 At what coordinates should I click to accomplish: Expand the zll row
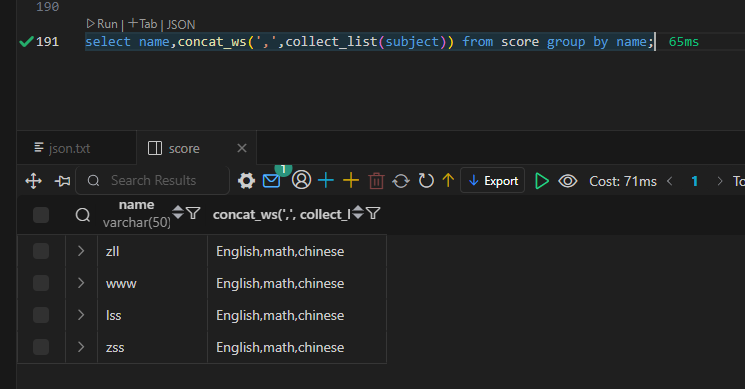pyautogui.click(x=81, y=251)
